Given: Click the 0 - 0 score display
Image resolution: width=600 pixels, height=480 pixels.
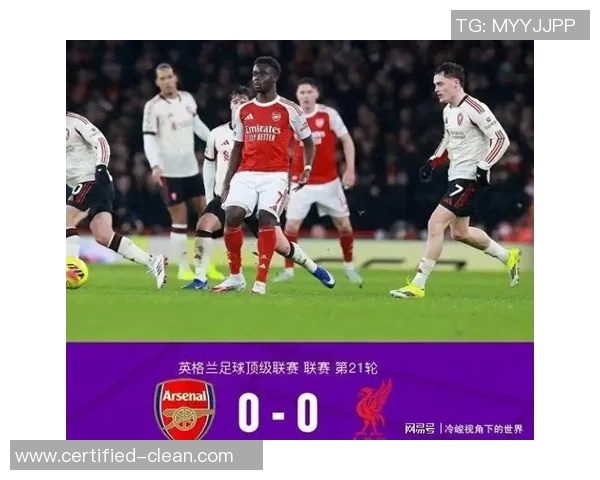Looking at the screenshot, I should click(278, 413).
